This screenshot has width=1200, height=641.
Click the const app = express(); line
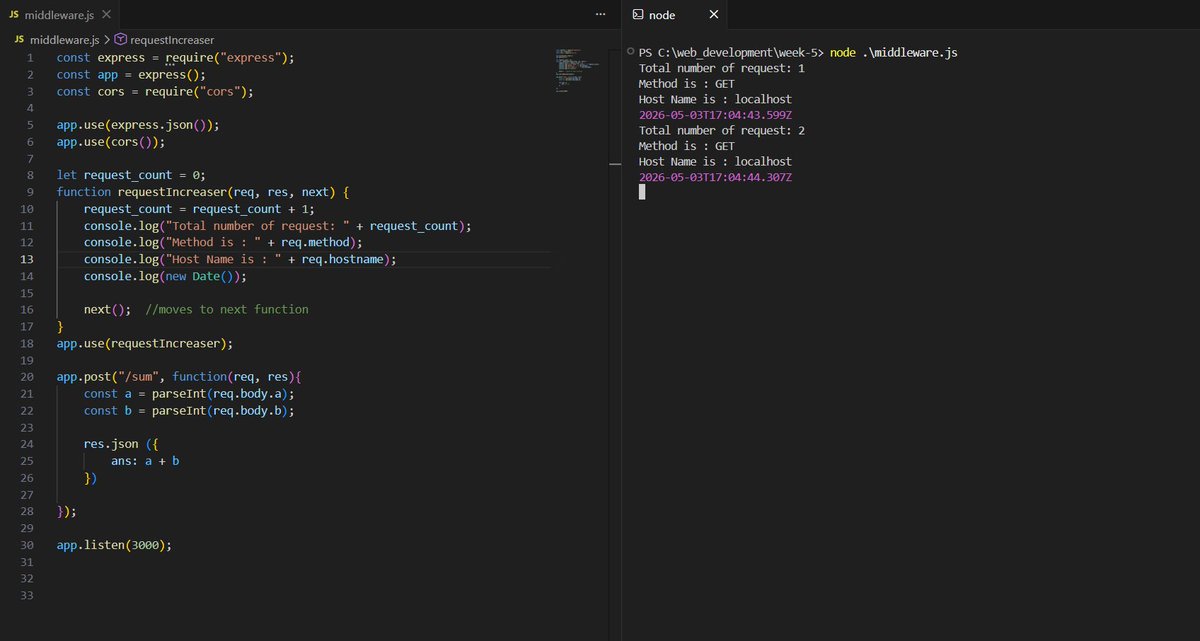[x=130, y=75]
